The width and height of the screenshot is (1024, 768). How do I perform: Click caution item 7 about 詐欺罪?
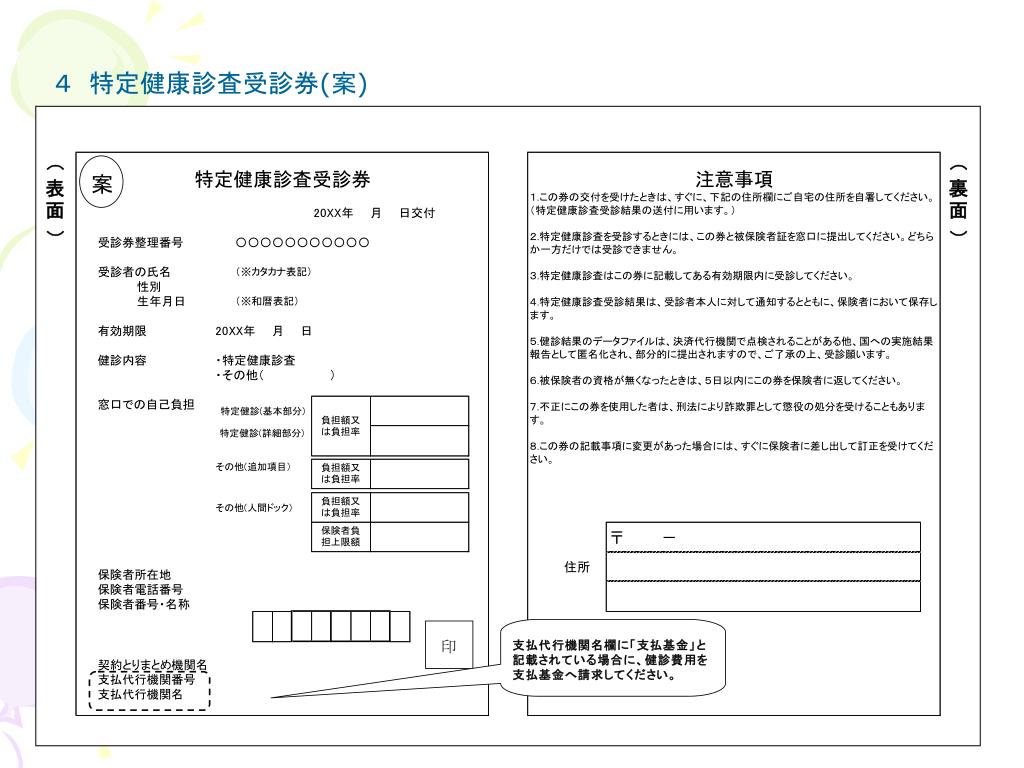pos(728,413)
